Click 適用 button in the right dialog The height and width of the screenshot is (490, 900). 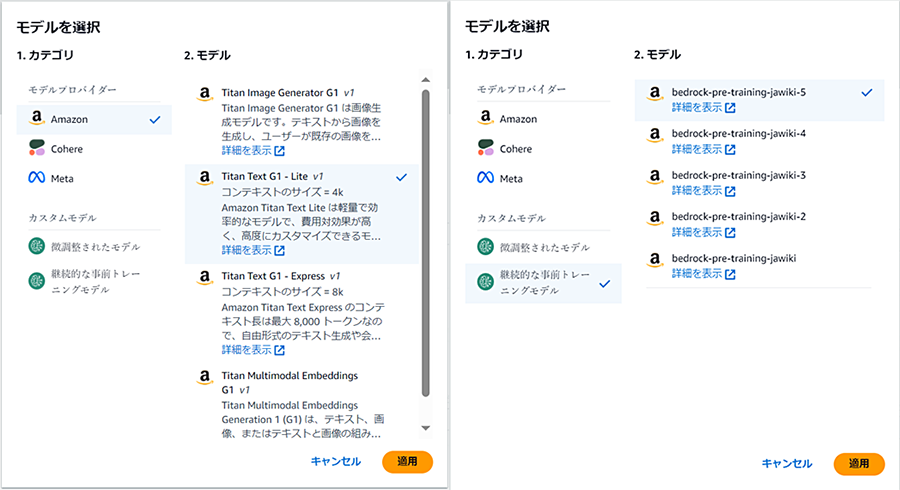(859, 464)
